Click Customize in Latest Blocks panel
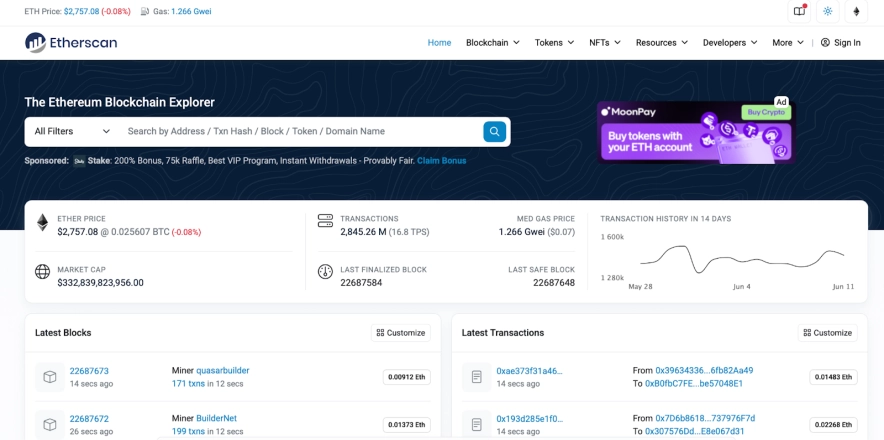 [x=400, y=333]
